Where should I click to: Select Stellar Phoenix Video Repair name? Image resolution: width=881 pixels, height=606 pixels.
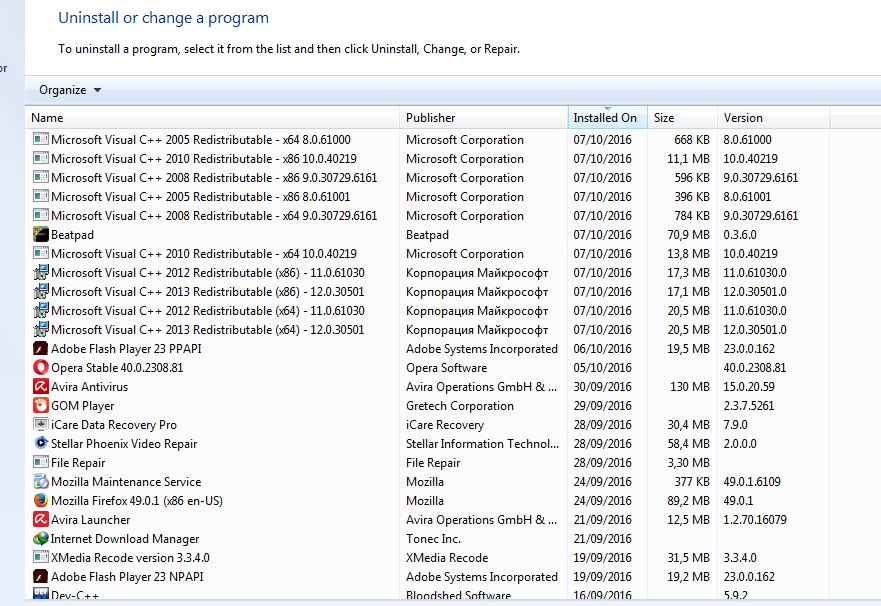pos(124,444)
